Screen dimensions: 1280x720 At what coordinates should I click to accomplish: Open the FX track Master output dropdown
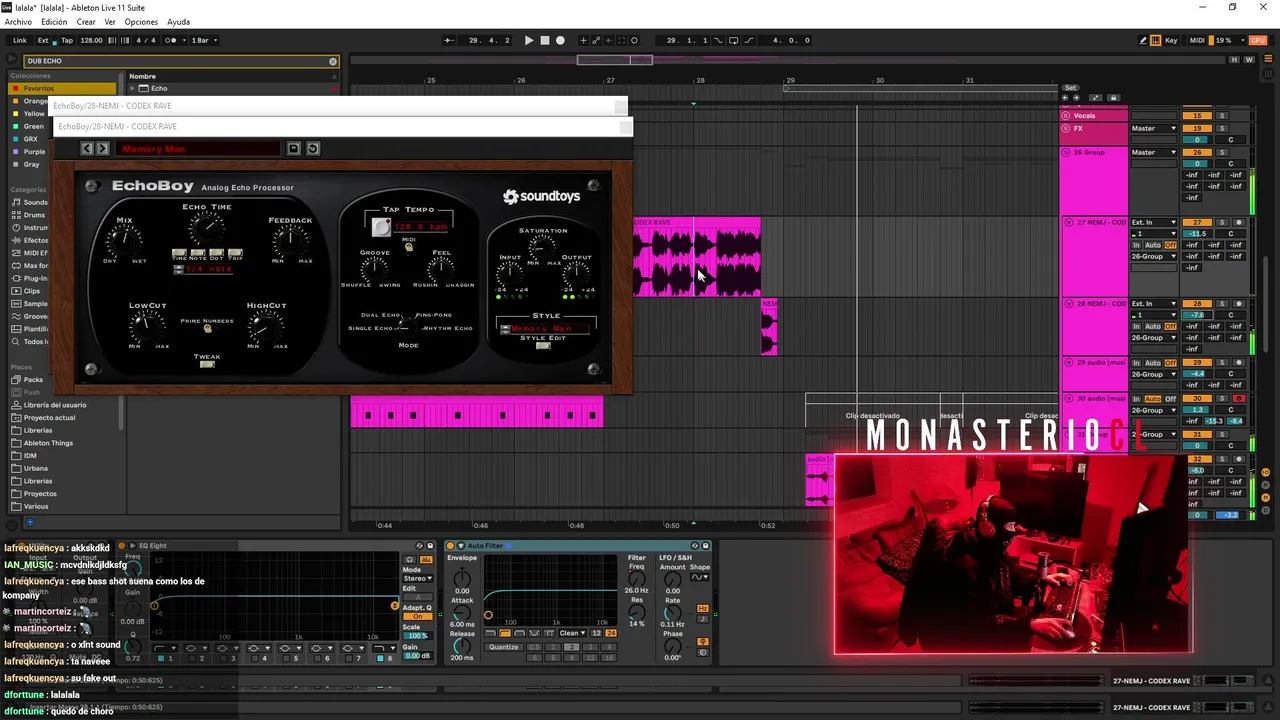pos(1154,128)
